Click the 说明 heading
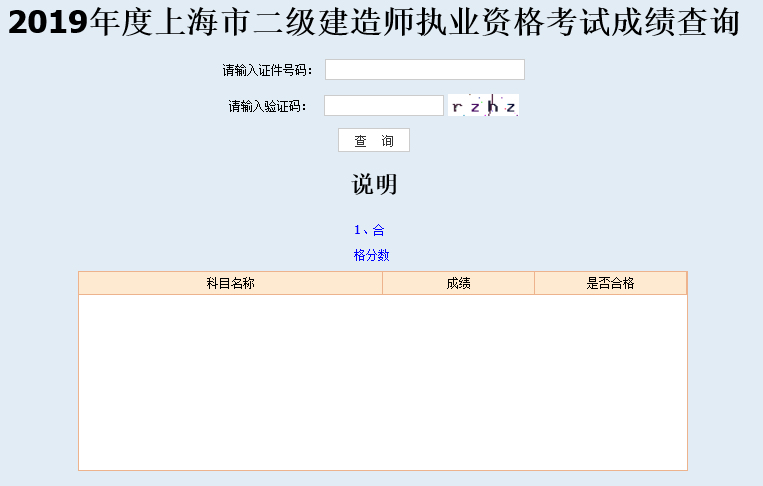 [374, 184]
